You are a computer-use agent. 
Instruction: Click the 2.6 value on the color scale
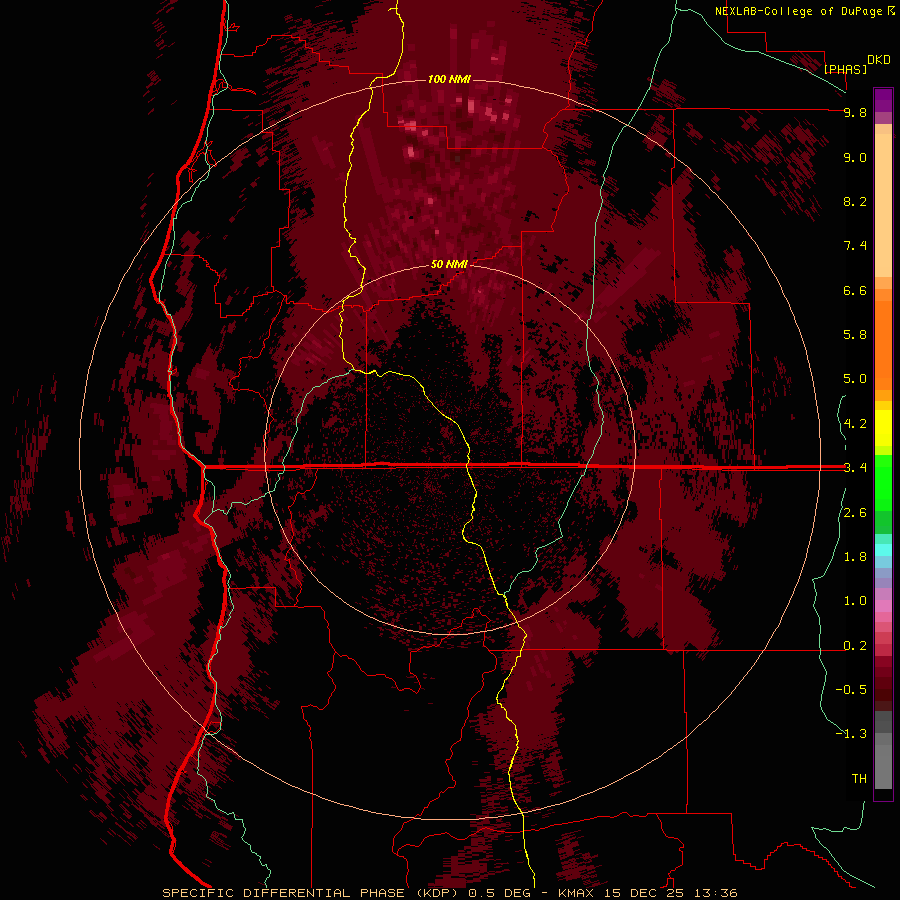tap(855, 513)
